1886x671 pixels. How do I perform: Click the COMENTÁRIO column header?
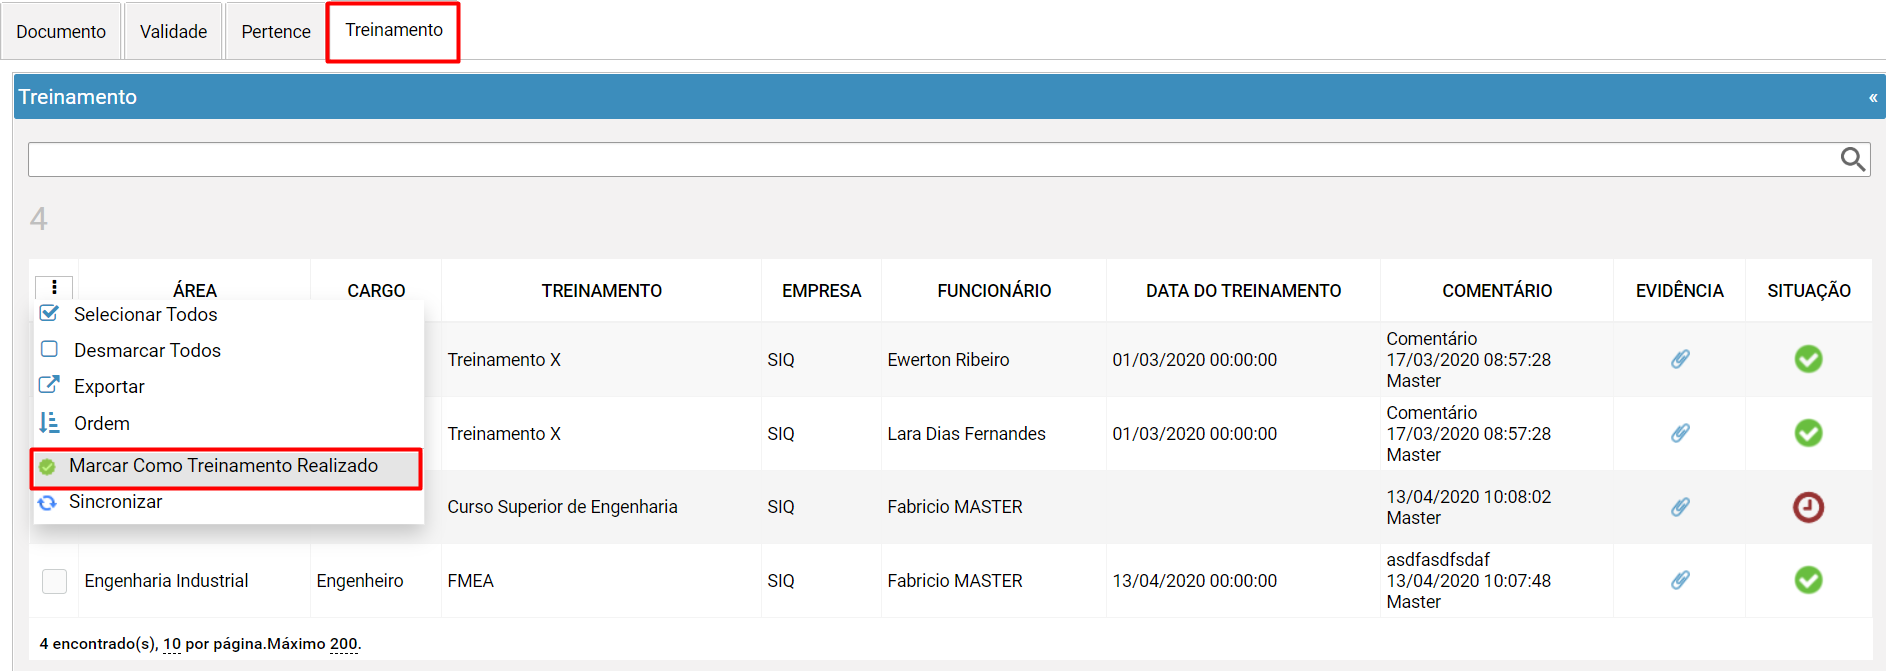point(1497,291)
